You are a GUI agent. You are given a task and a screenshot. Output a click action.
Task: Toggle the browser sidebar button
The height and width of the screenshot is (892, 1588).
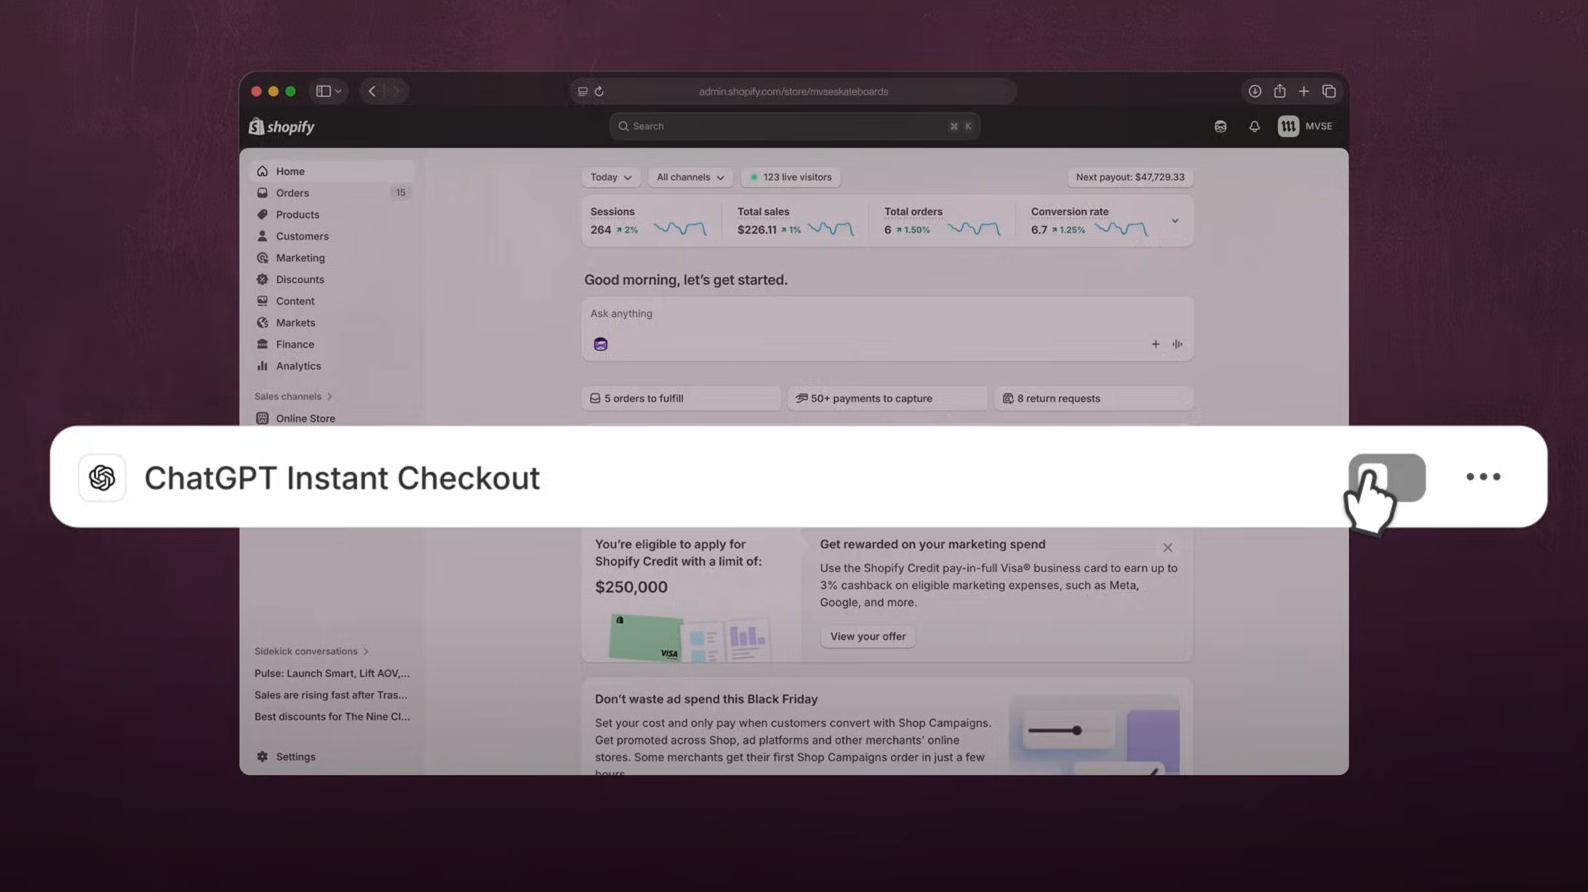323,91
